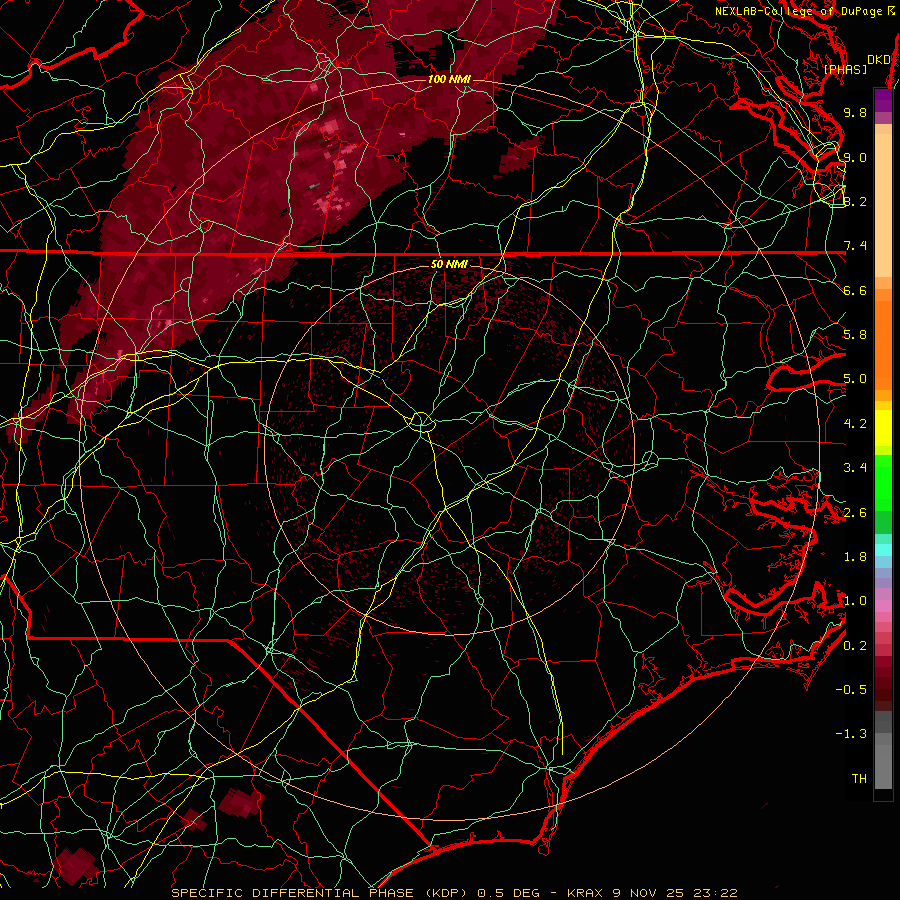Click the 1.0 value on the color scale

855,601
